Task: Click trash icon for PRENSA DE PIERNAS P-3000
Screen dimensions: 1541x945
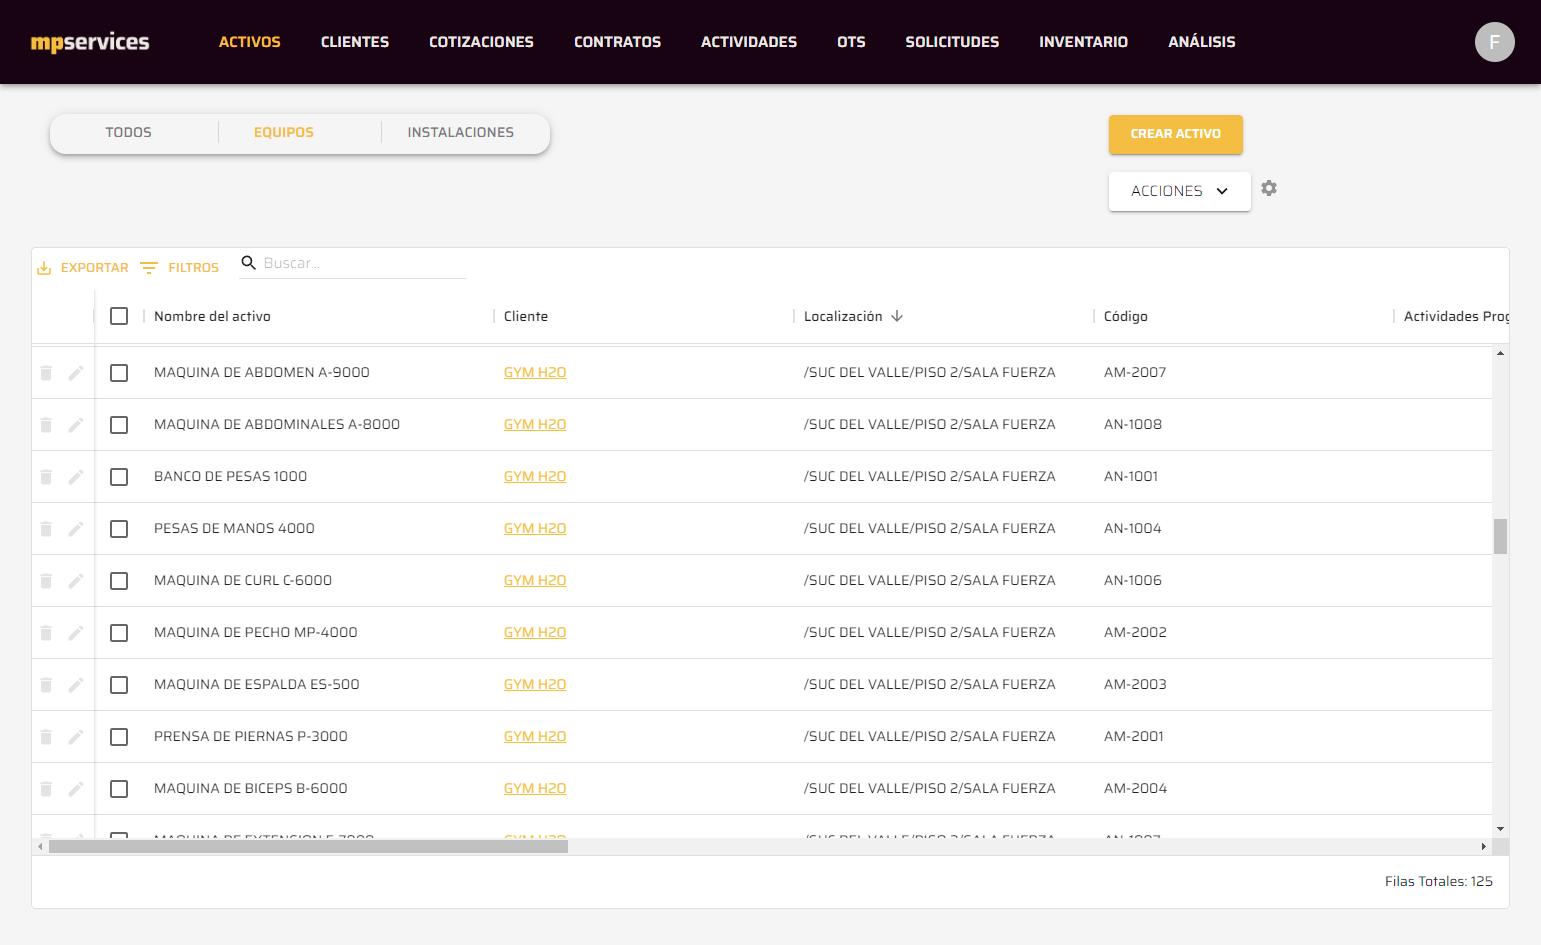Action: [x=46, y=737]
